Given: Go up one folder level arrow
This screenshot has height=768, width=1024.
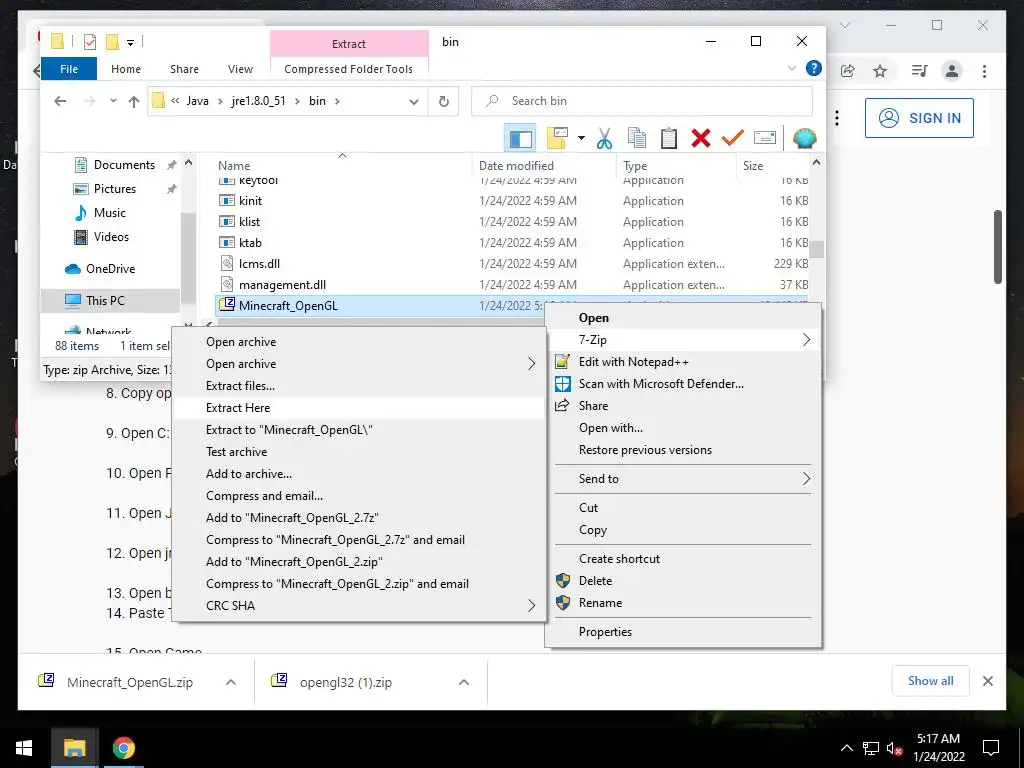Looking at the screenshot, I should 134,101.
